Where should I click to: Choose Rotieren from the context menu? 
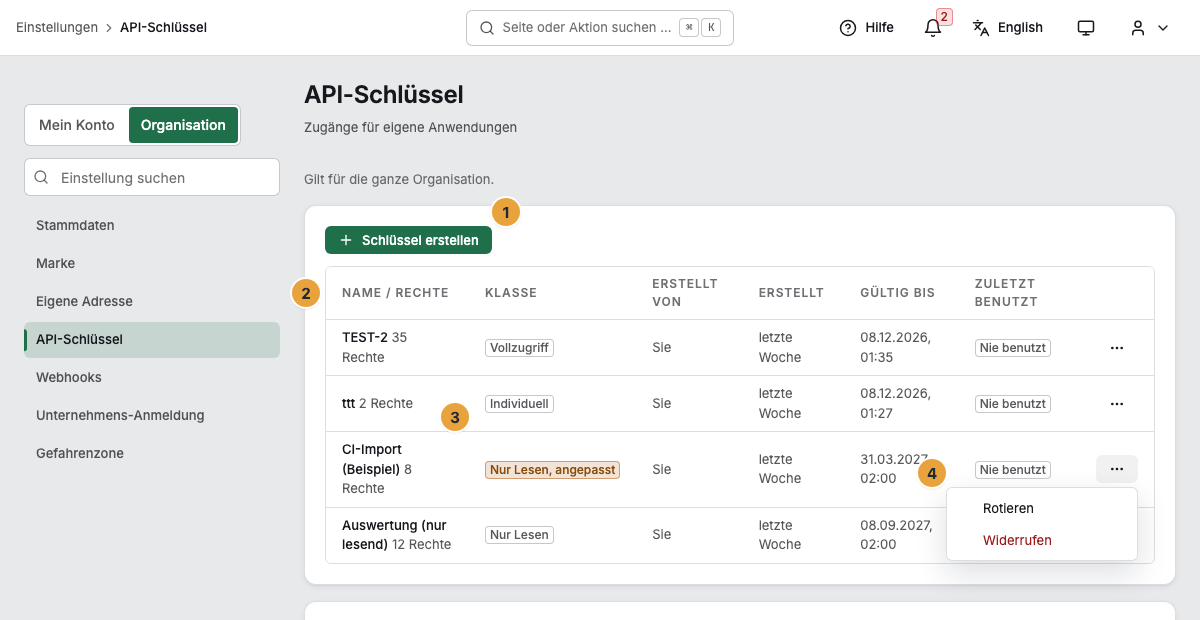point(1042,508)
